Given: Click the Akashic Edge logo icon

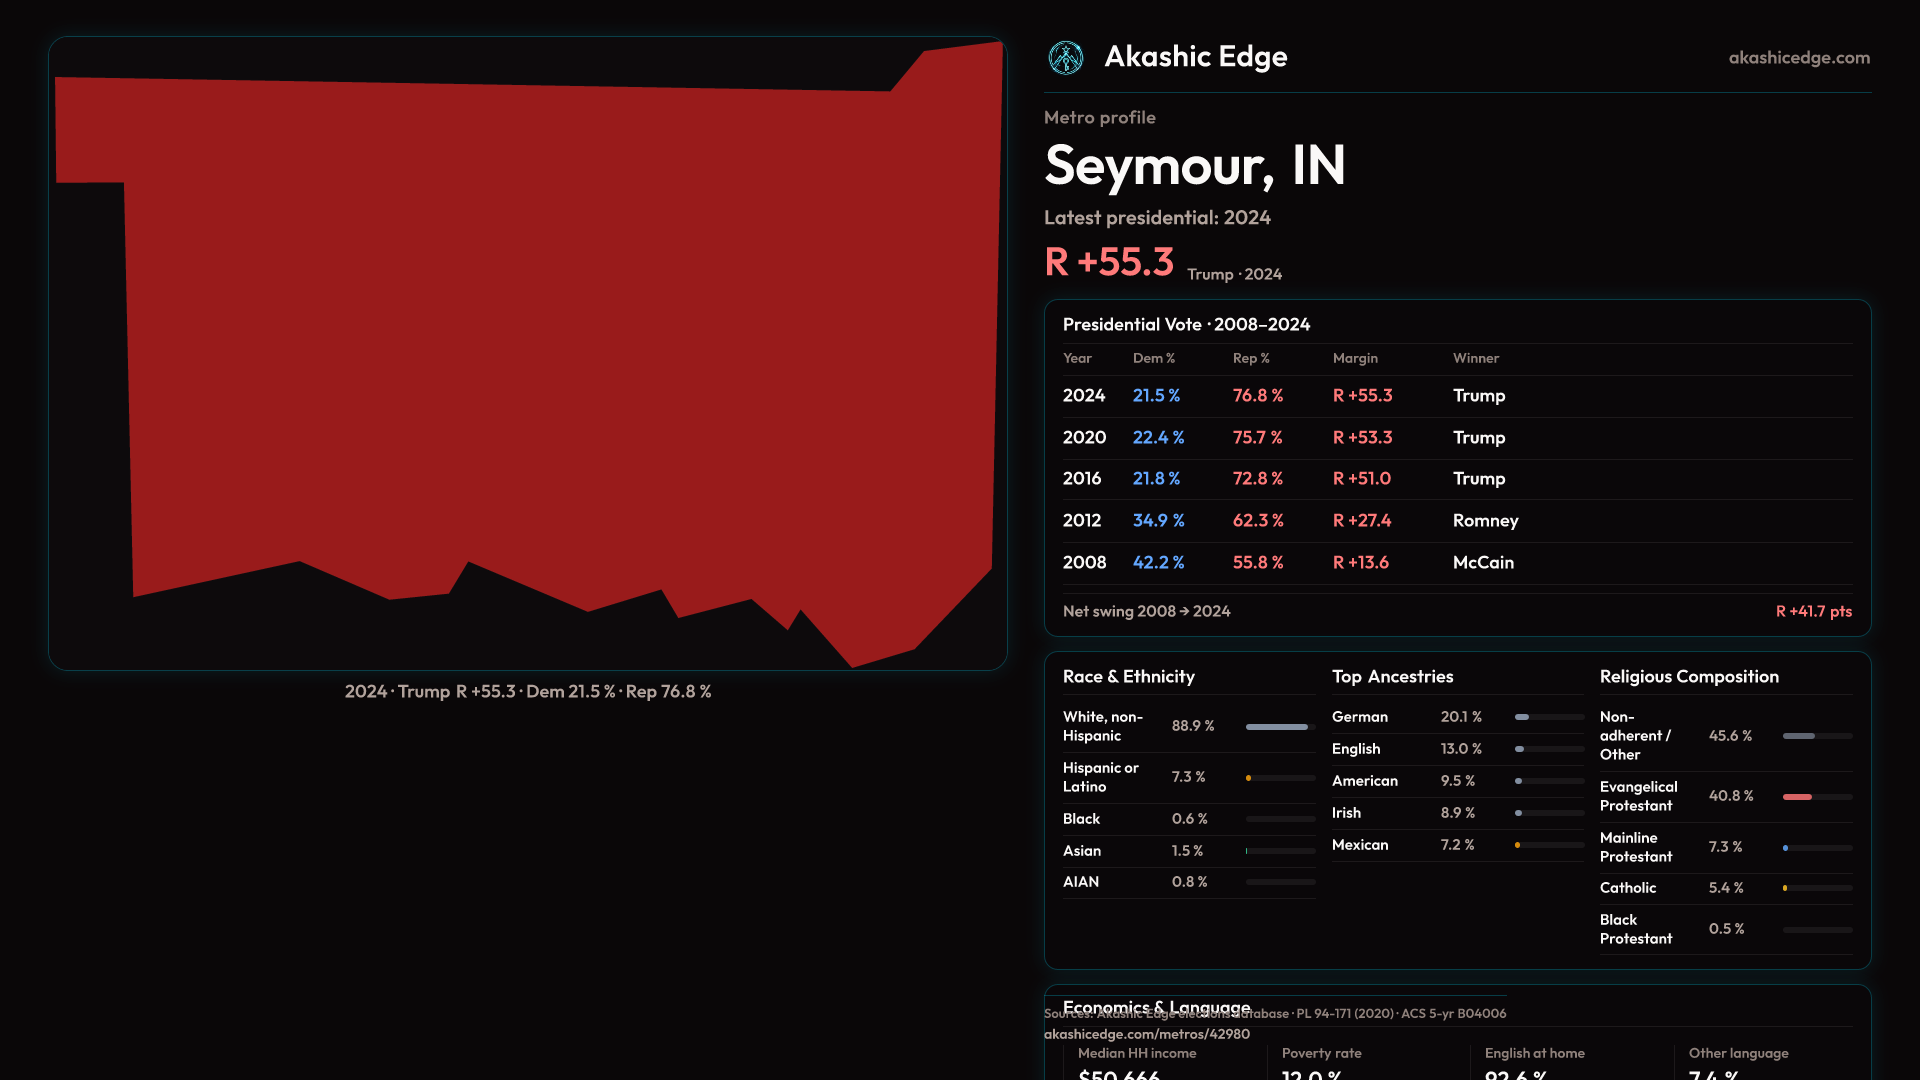Looking at the screenshot, I should [x=1065, y=58].
